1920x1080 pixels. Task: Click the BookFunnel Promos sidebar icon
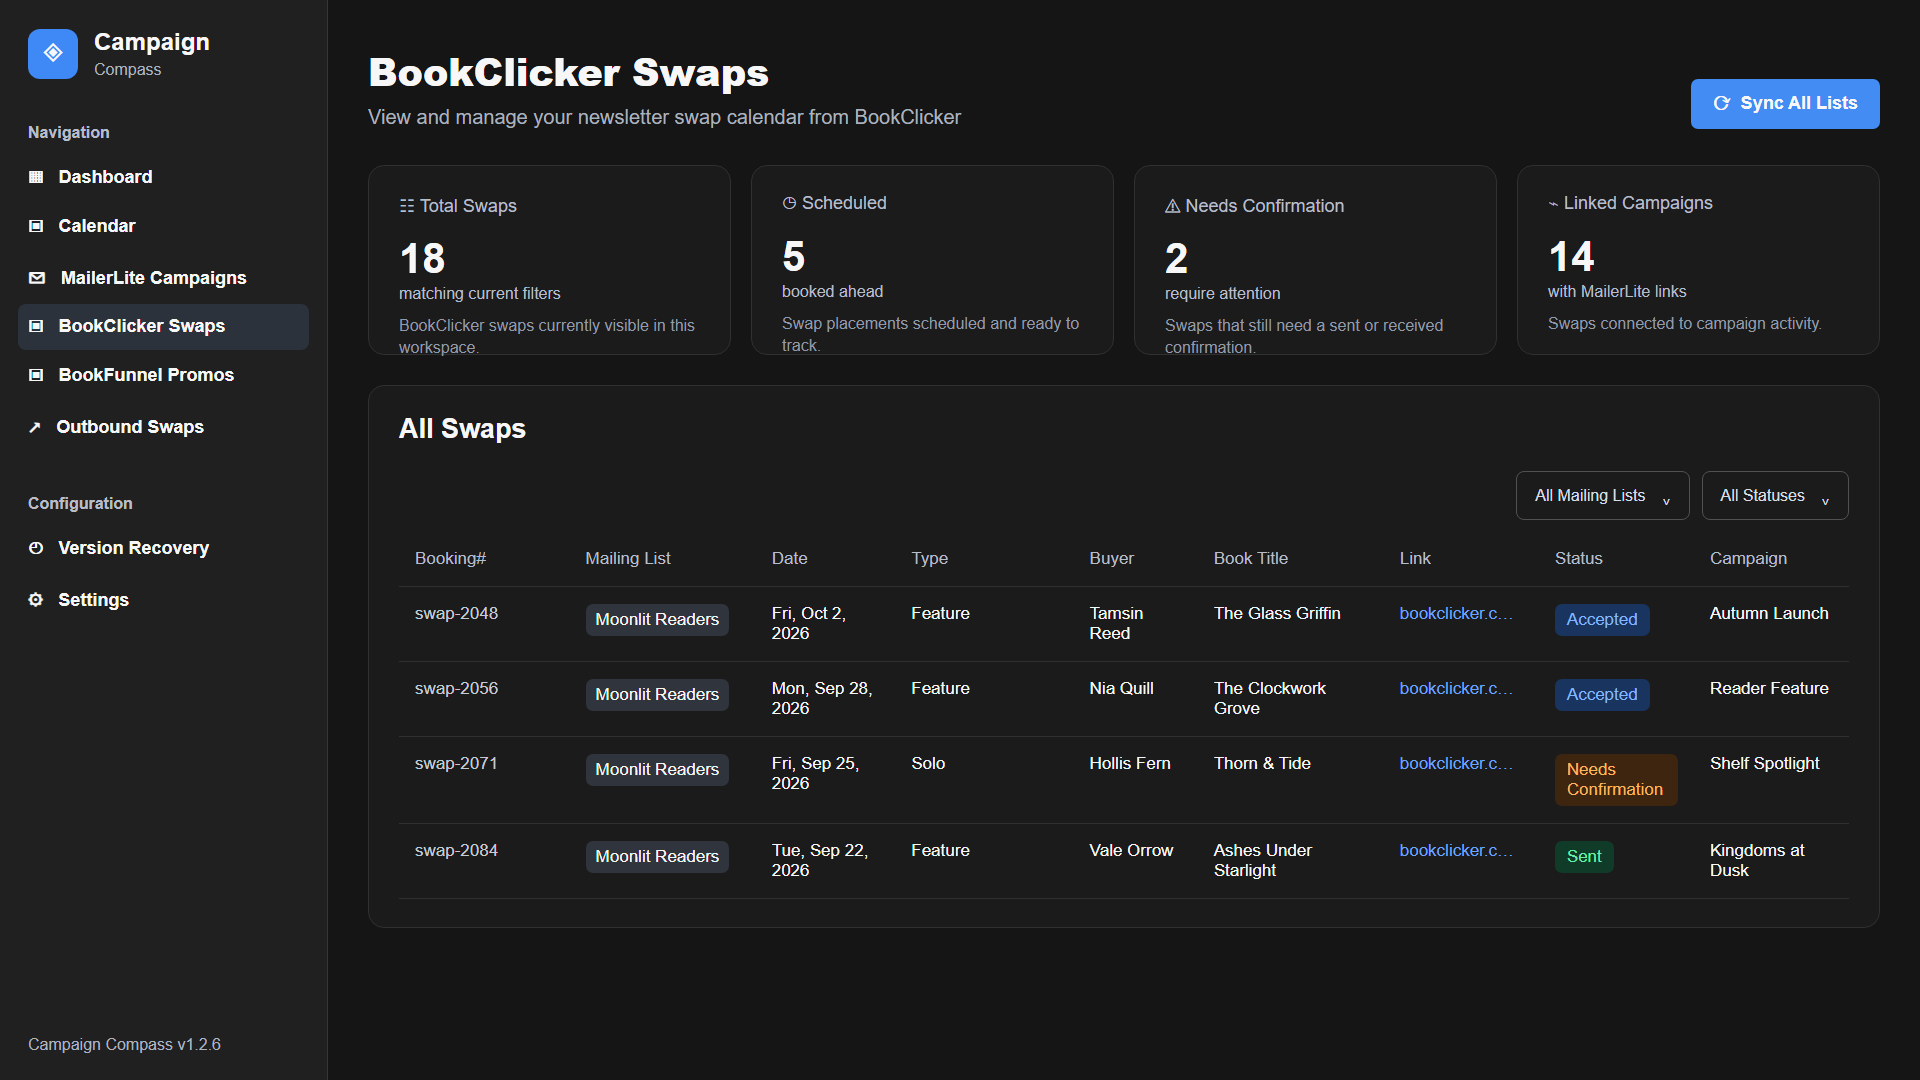tap(36, 375)
